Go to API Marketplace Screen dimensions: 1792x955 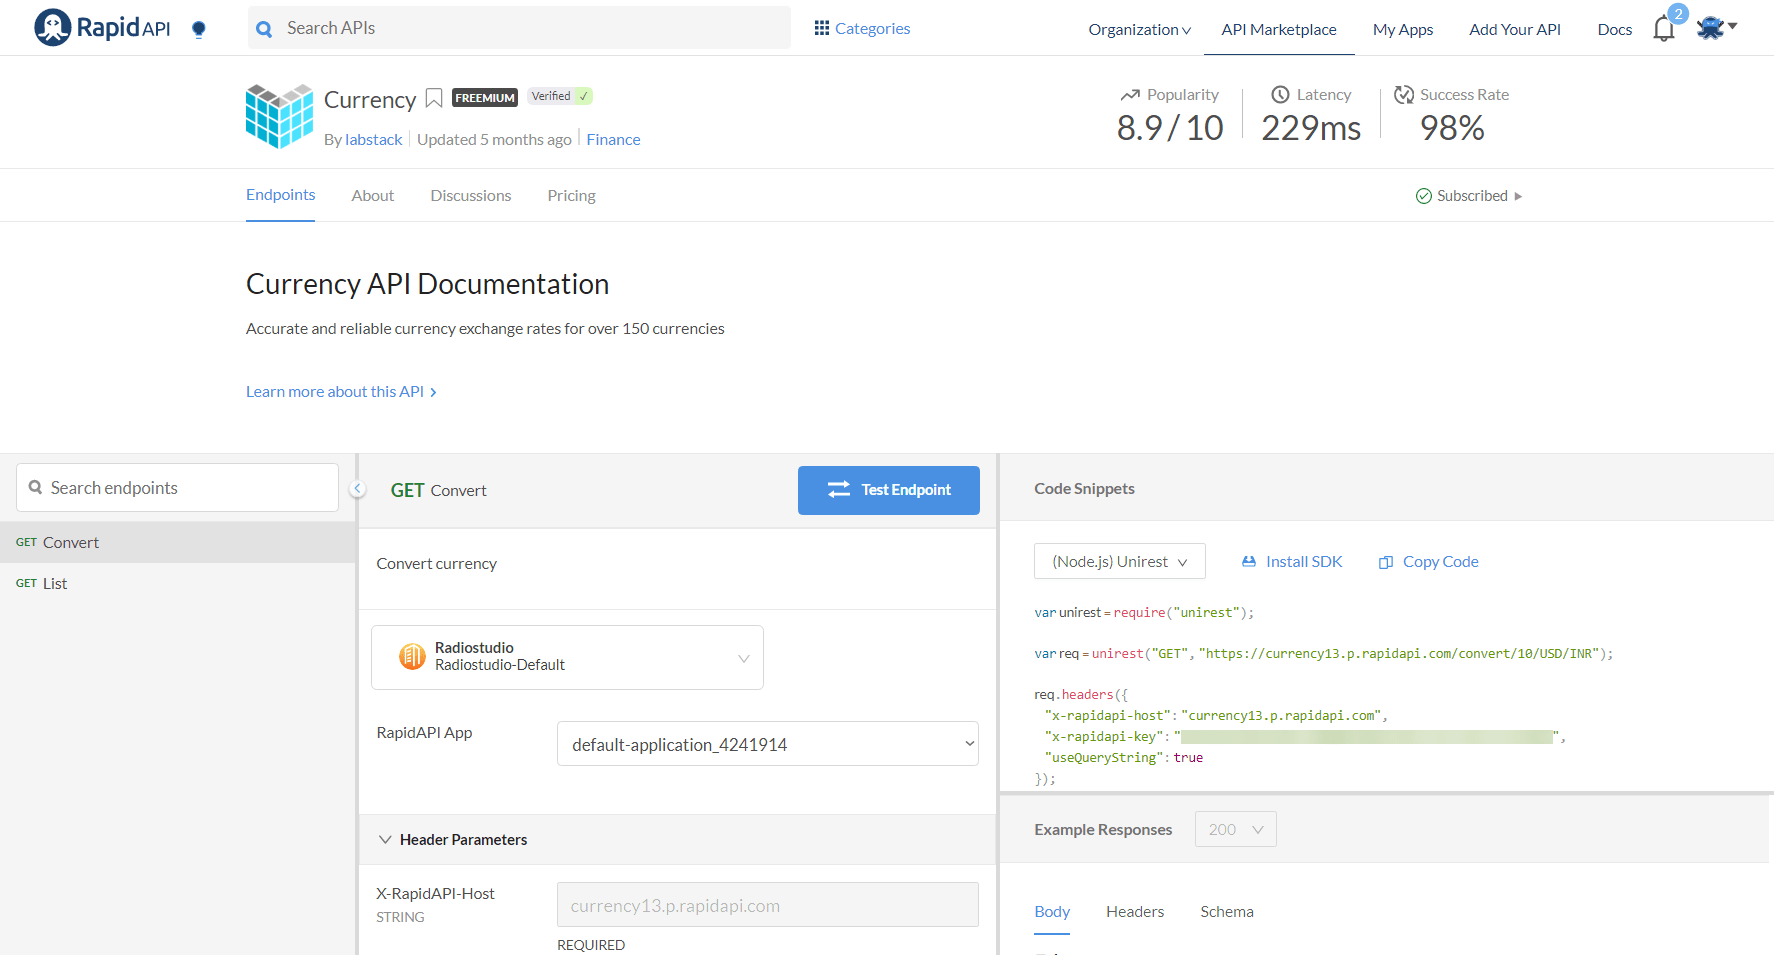point(1279,29)
